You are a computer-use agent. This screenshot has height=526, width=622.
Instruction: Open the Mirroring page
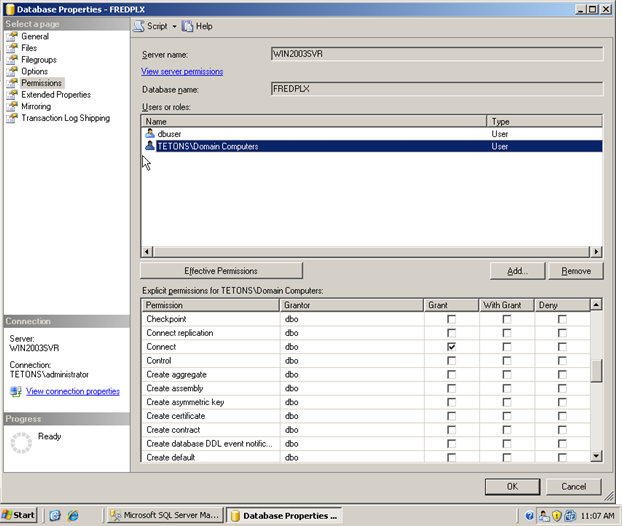[x=36, y=106]
